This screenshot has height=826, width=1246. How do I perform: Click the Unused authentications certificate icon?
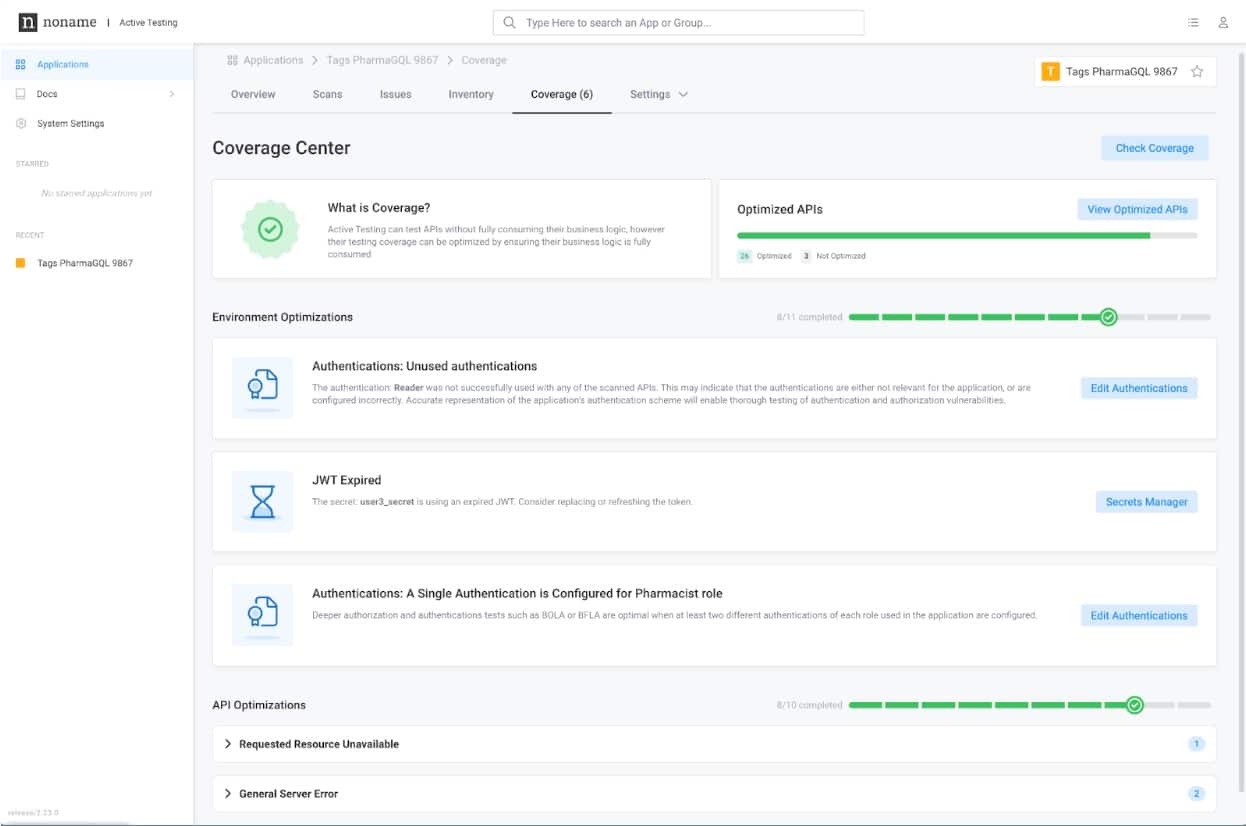click(262, 388)
